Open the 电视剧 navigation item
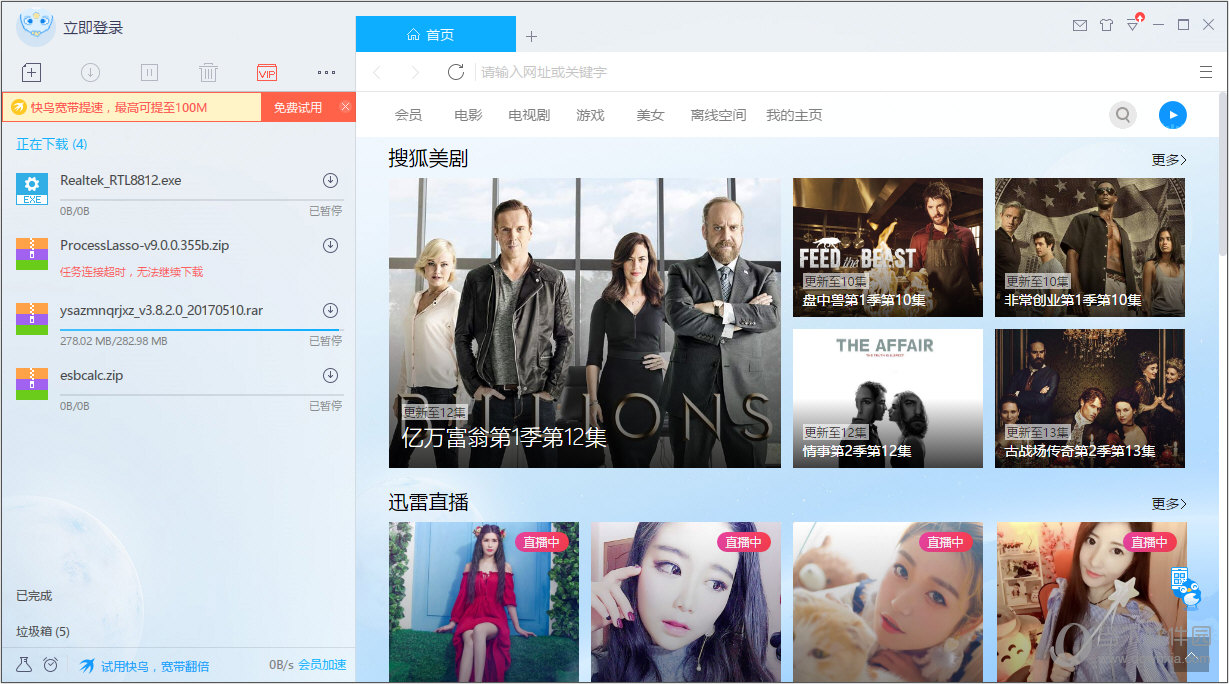 click(x=529, y=115)
